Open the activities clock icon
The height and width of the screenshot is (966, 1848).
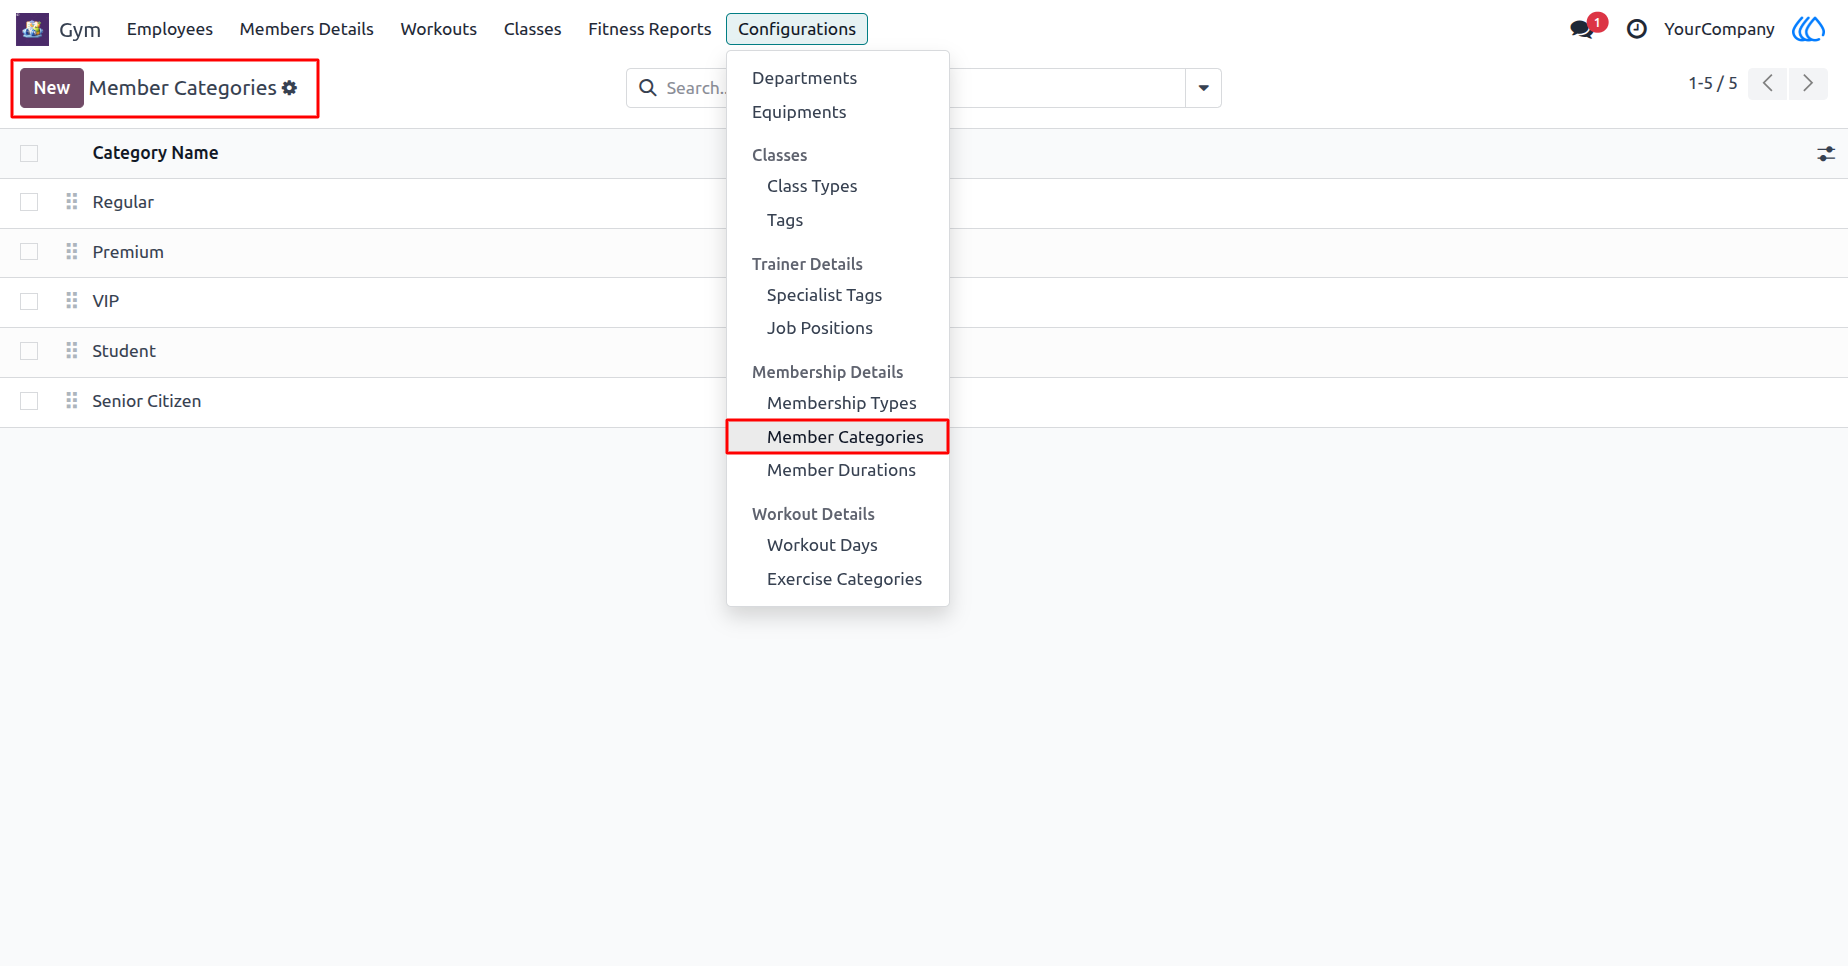click(1637, 29)
